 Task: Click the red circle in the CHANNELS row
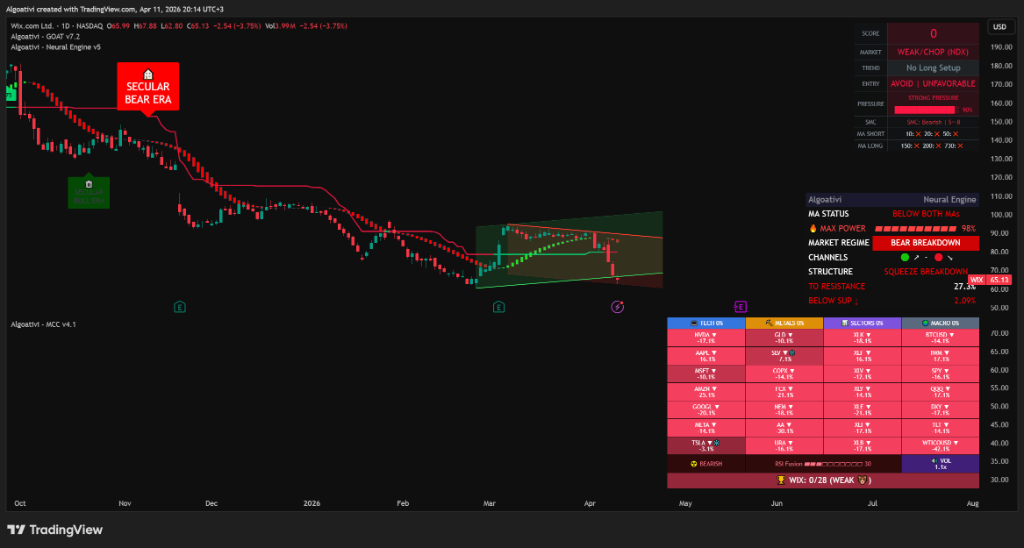pos(938,257)
